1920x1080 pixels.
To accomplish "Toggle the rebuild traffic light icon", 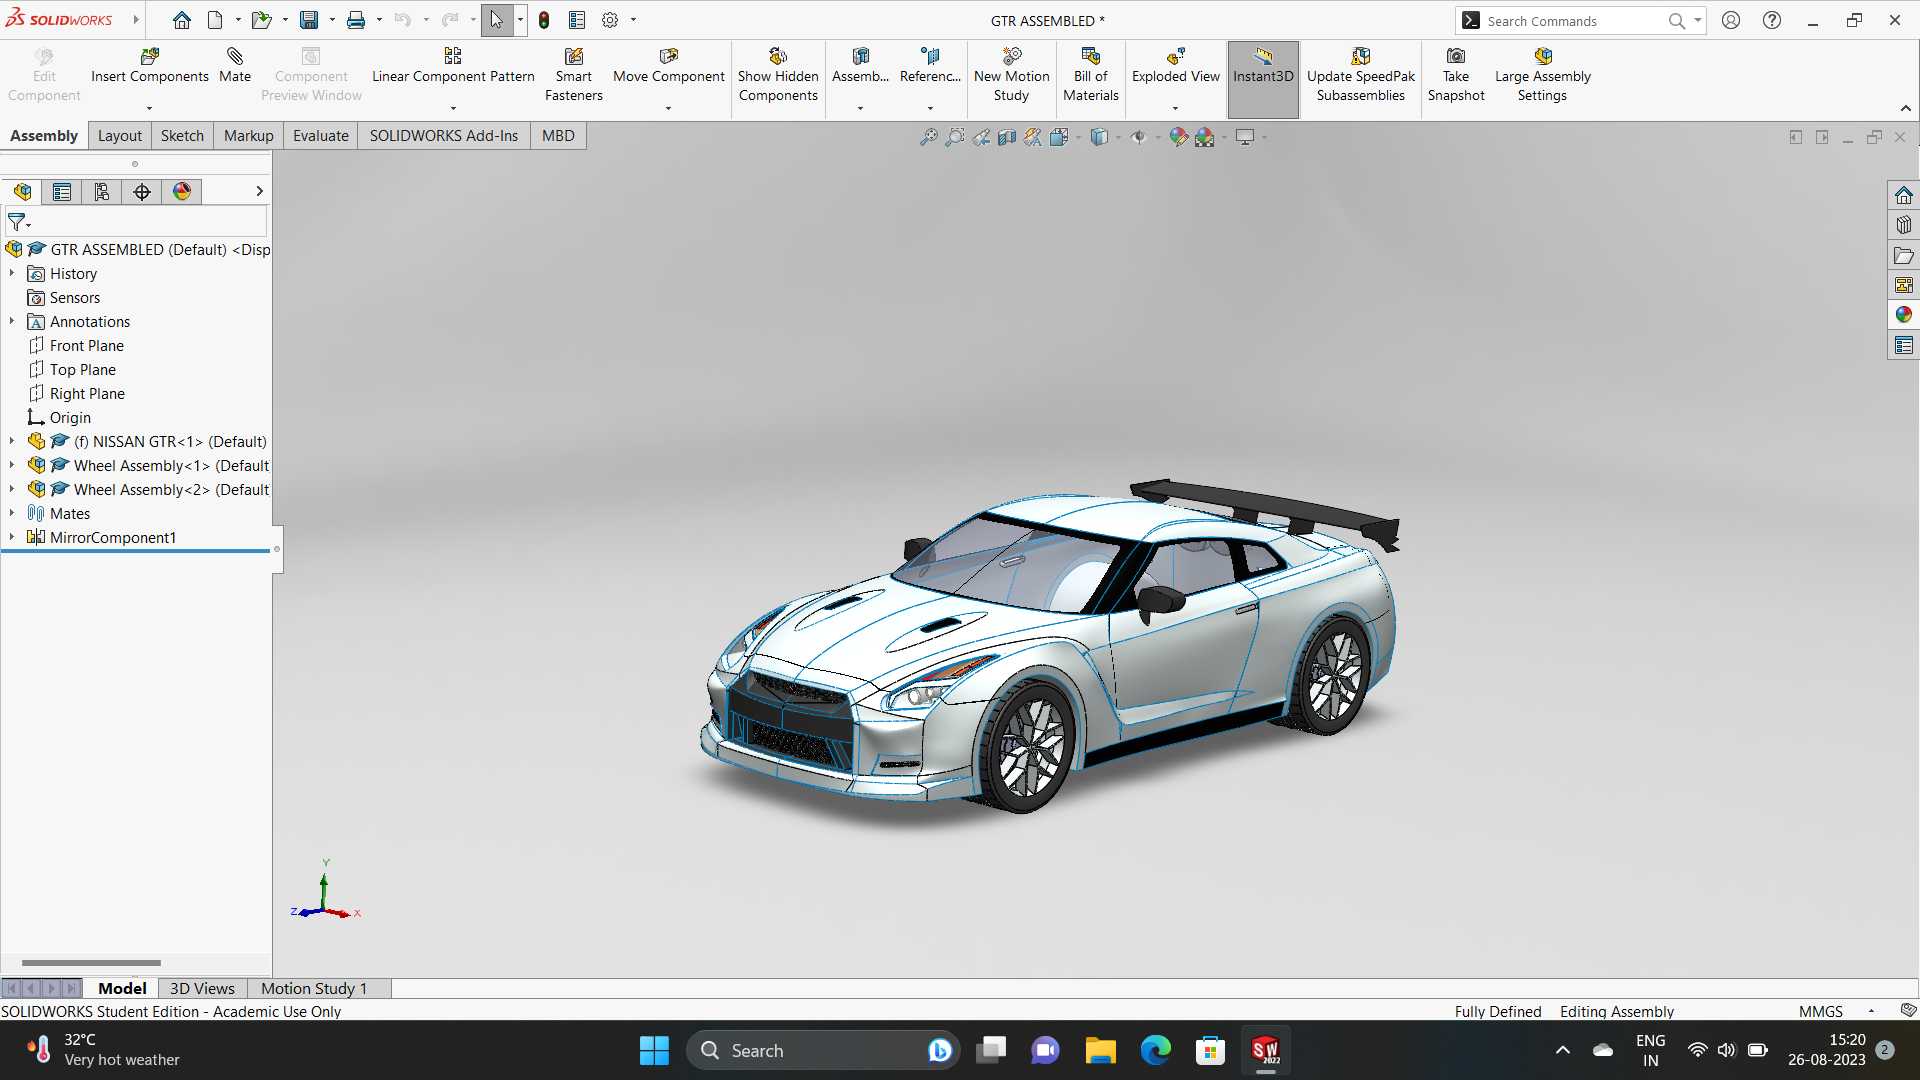I will [x=544, y=20].
